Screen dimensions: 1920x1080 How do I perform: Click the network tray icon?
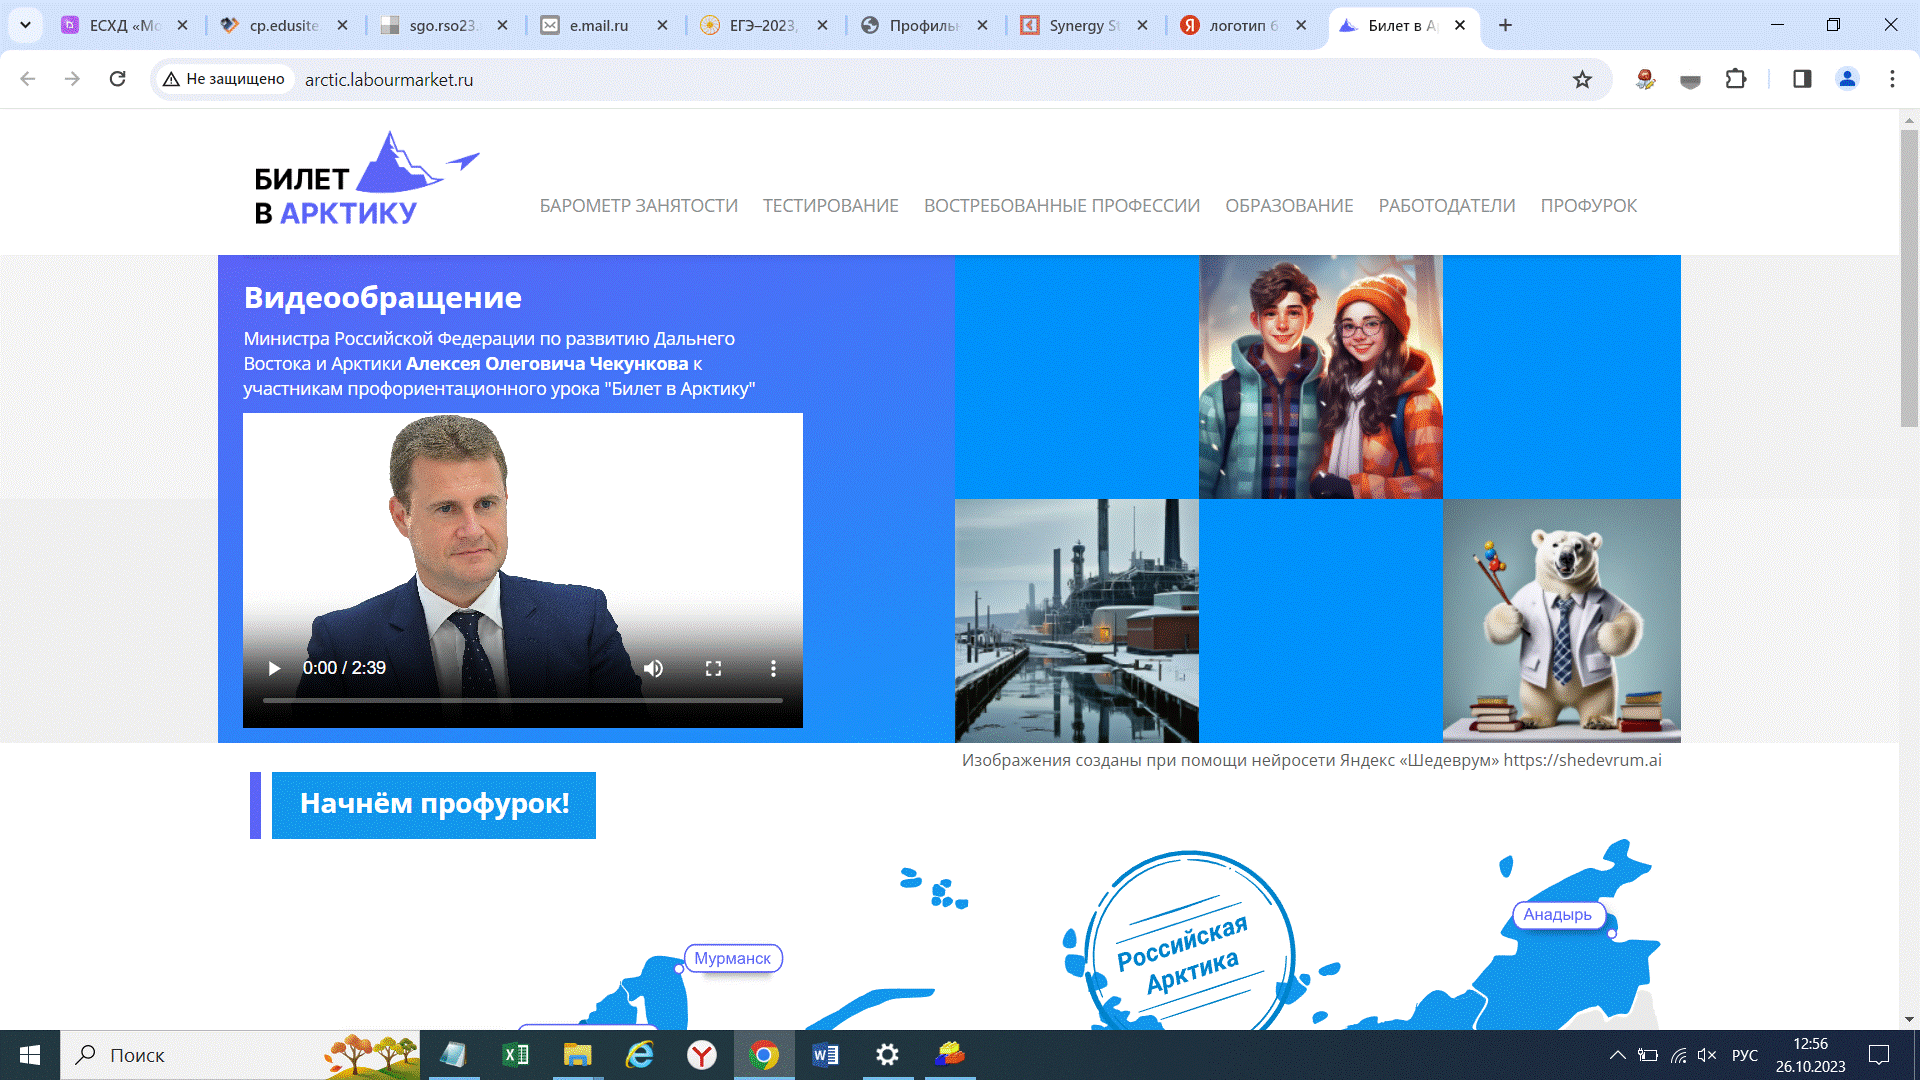click(x=1678, y=1055)
